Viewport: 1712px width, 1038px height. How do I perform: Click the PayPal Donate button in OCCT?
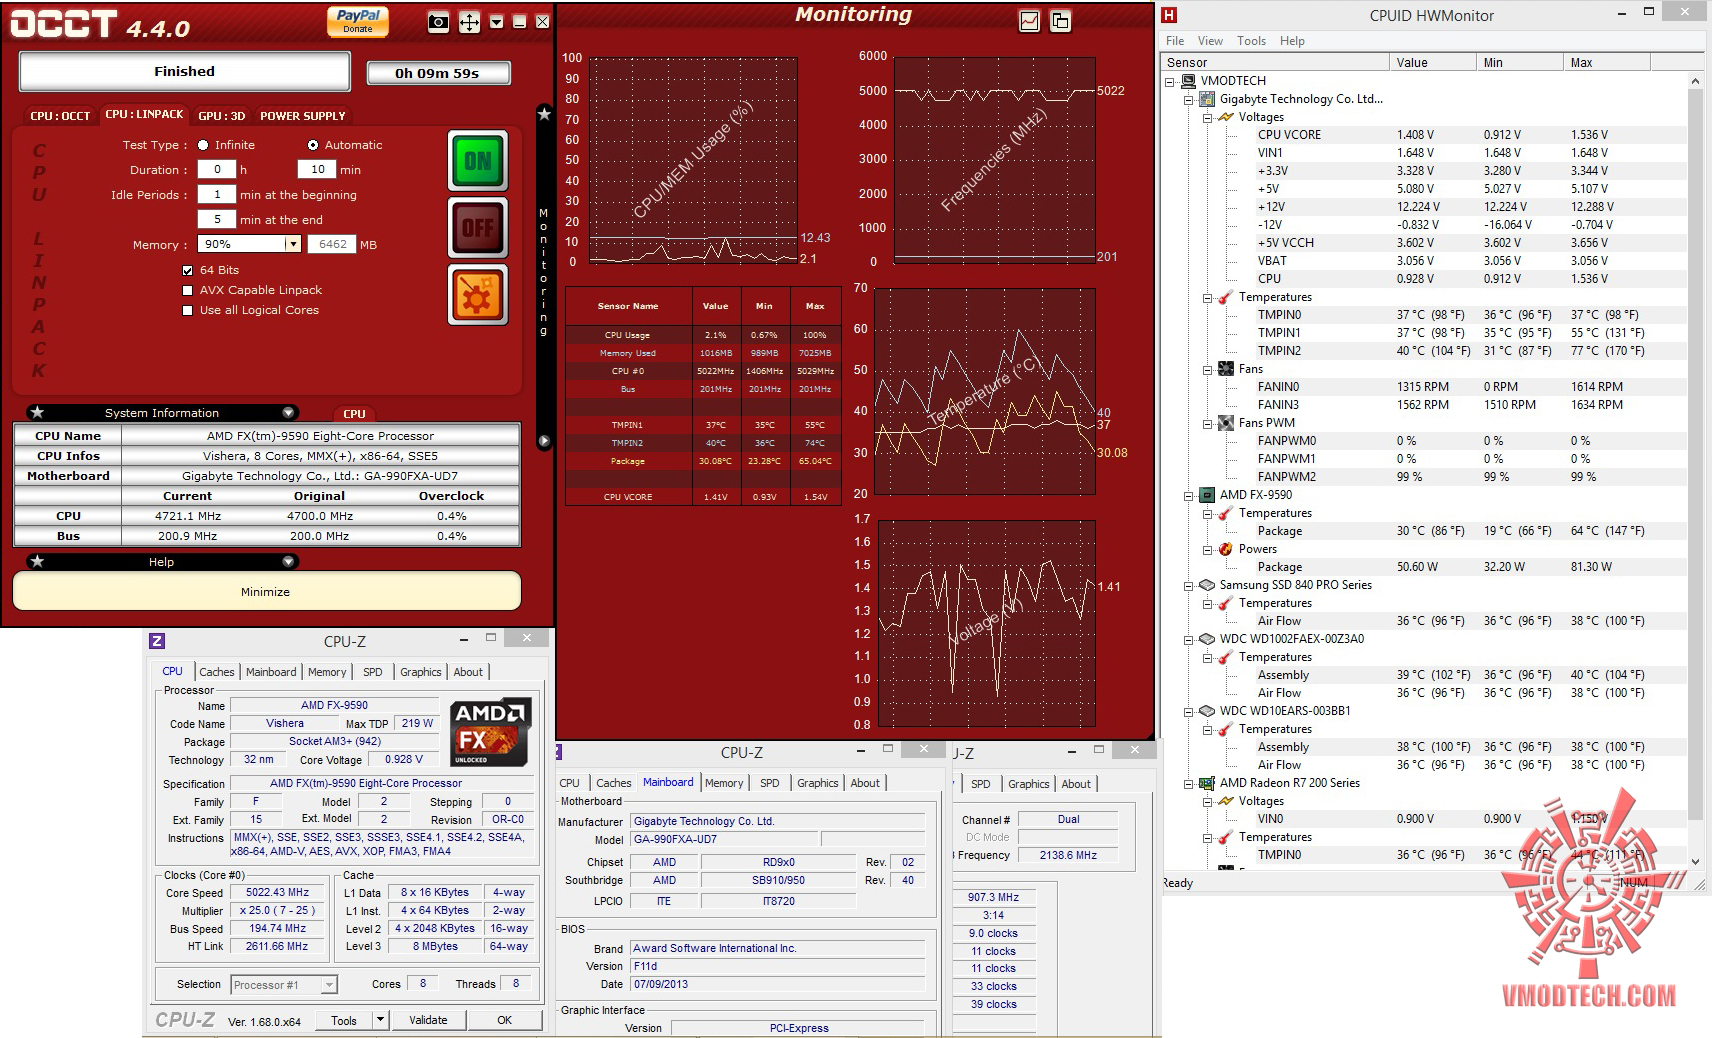coord(358,21)
